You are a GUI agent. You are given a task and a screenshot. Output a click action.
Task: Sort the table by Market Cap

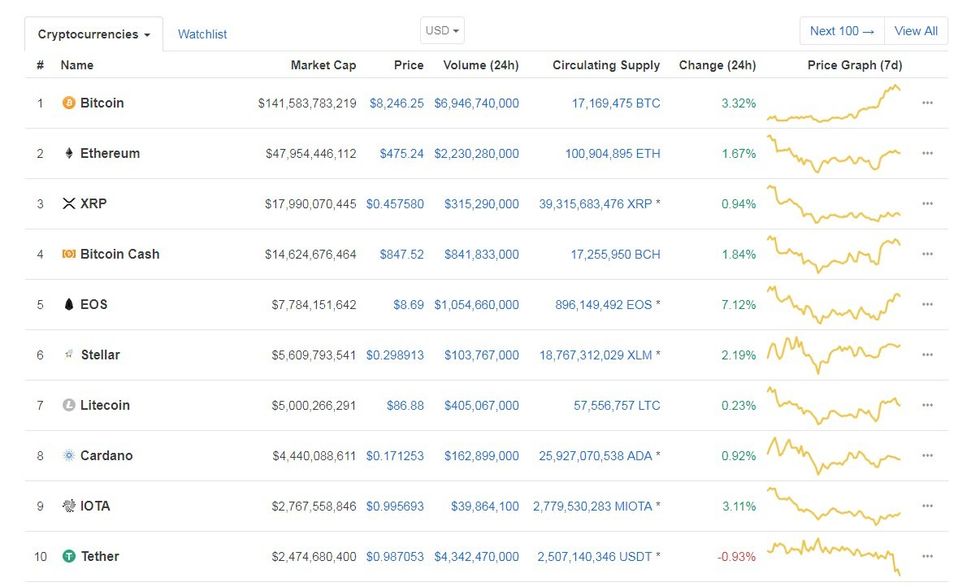click(x=323, y=65)
